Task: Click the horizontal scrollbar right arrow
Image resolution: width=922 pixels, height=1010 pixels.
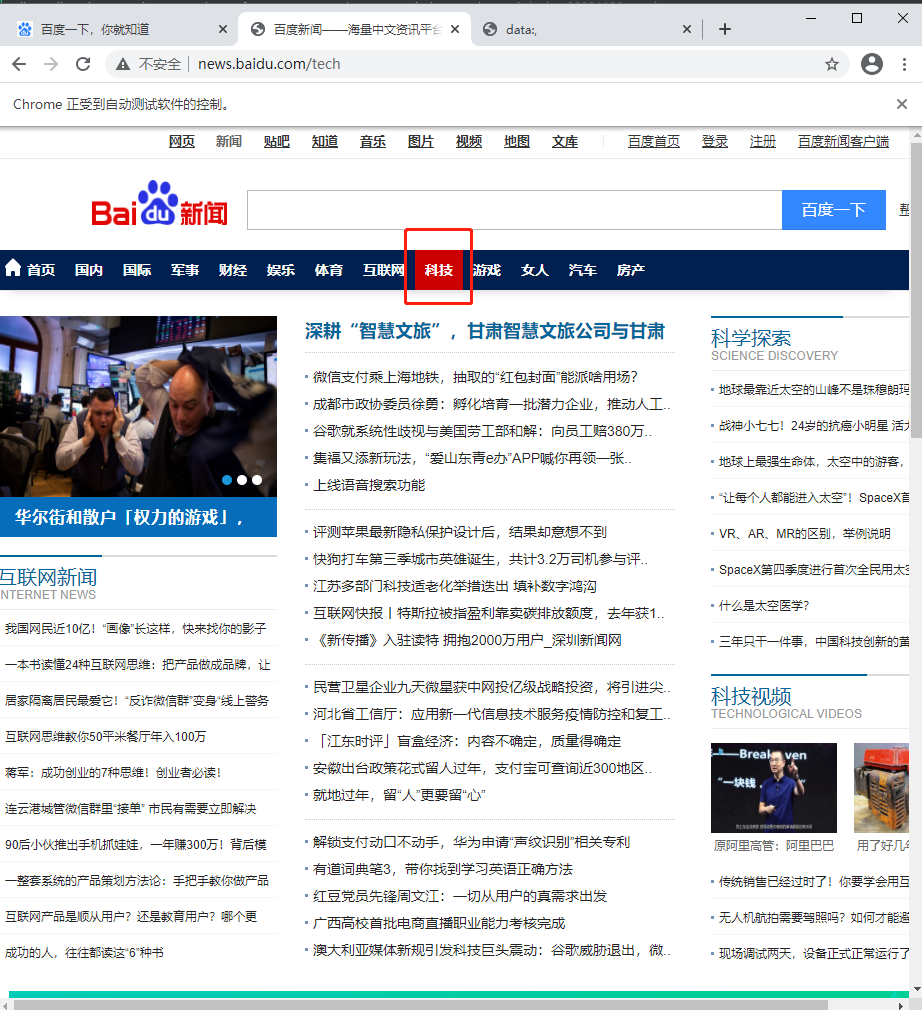Action: coord(901,1005)
